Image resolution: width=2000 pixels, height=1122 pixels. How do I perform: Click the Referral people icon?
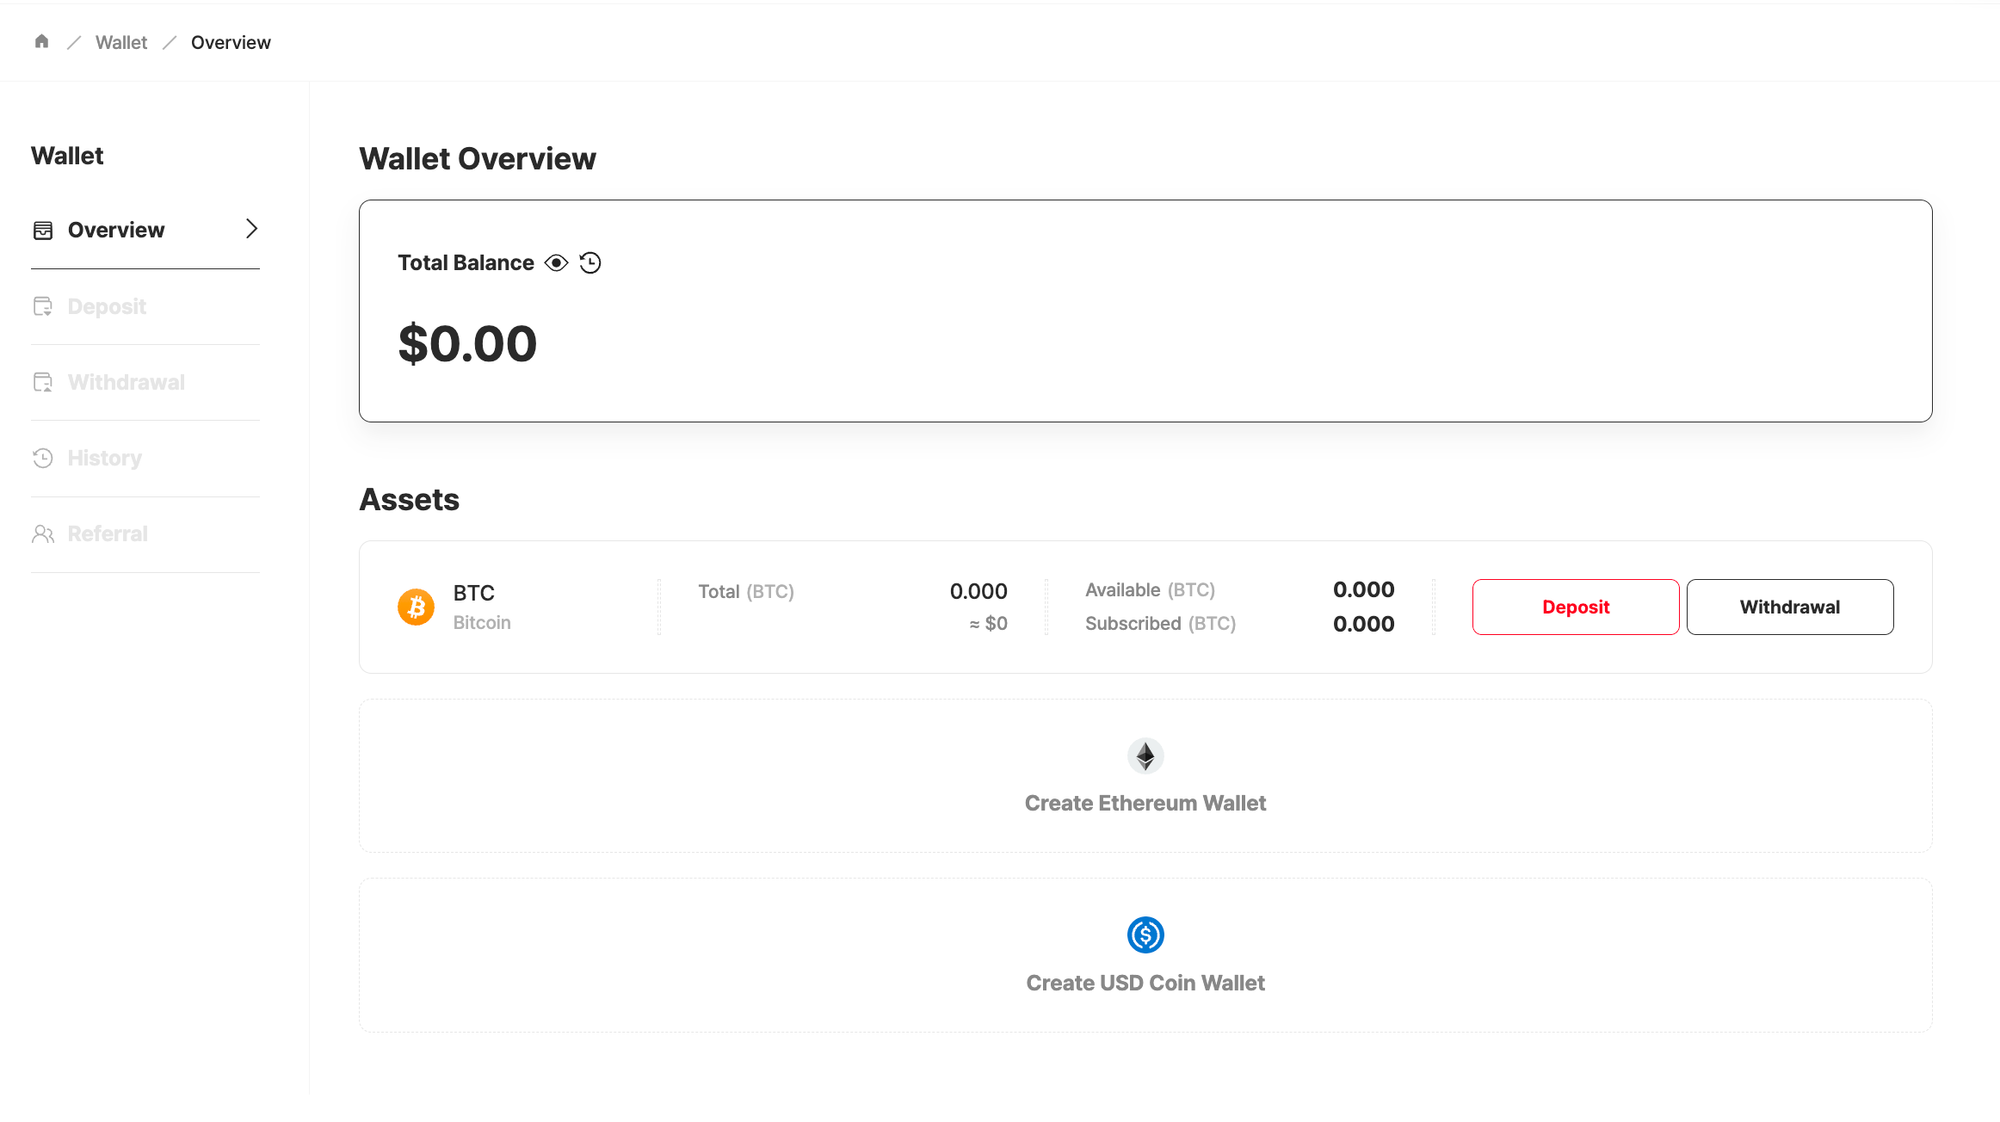tap(43, 534)
